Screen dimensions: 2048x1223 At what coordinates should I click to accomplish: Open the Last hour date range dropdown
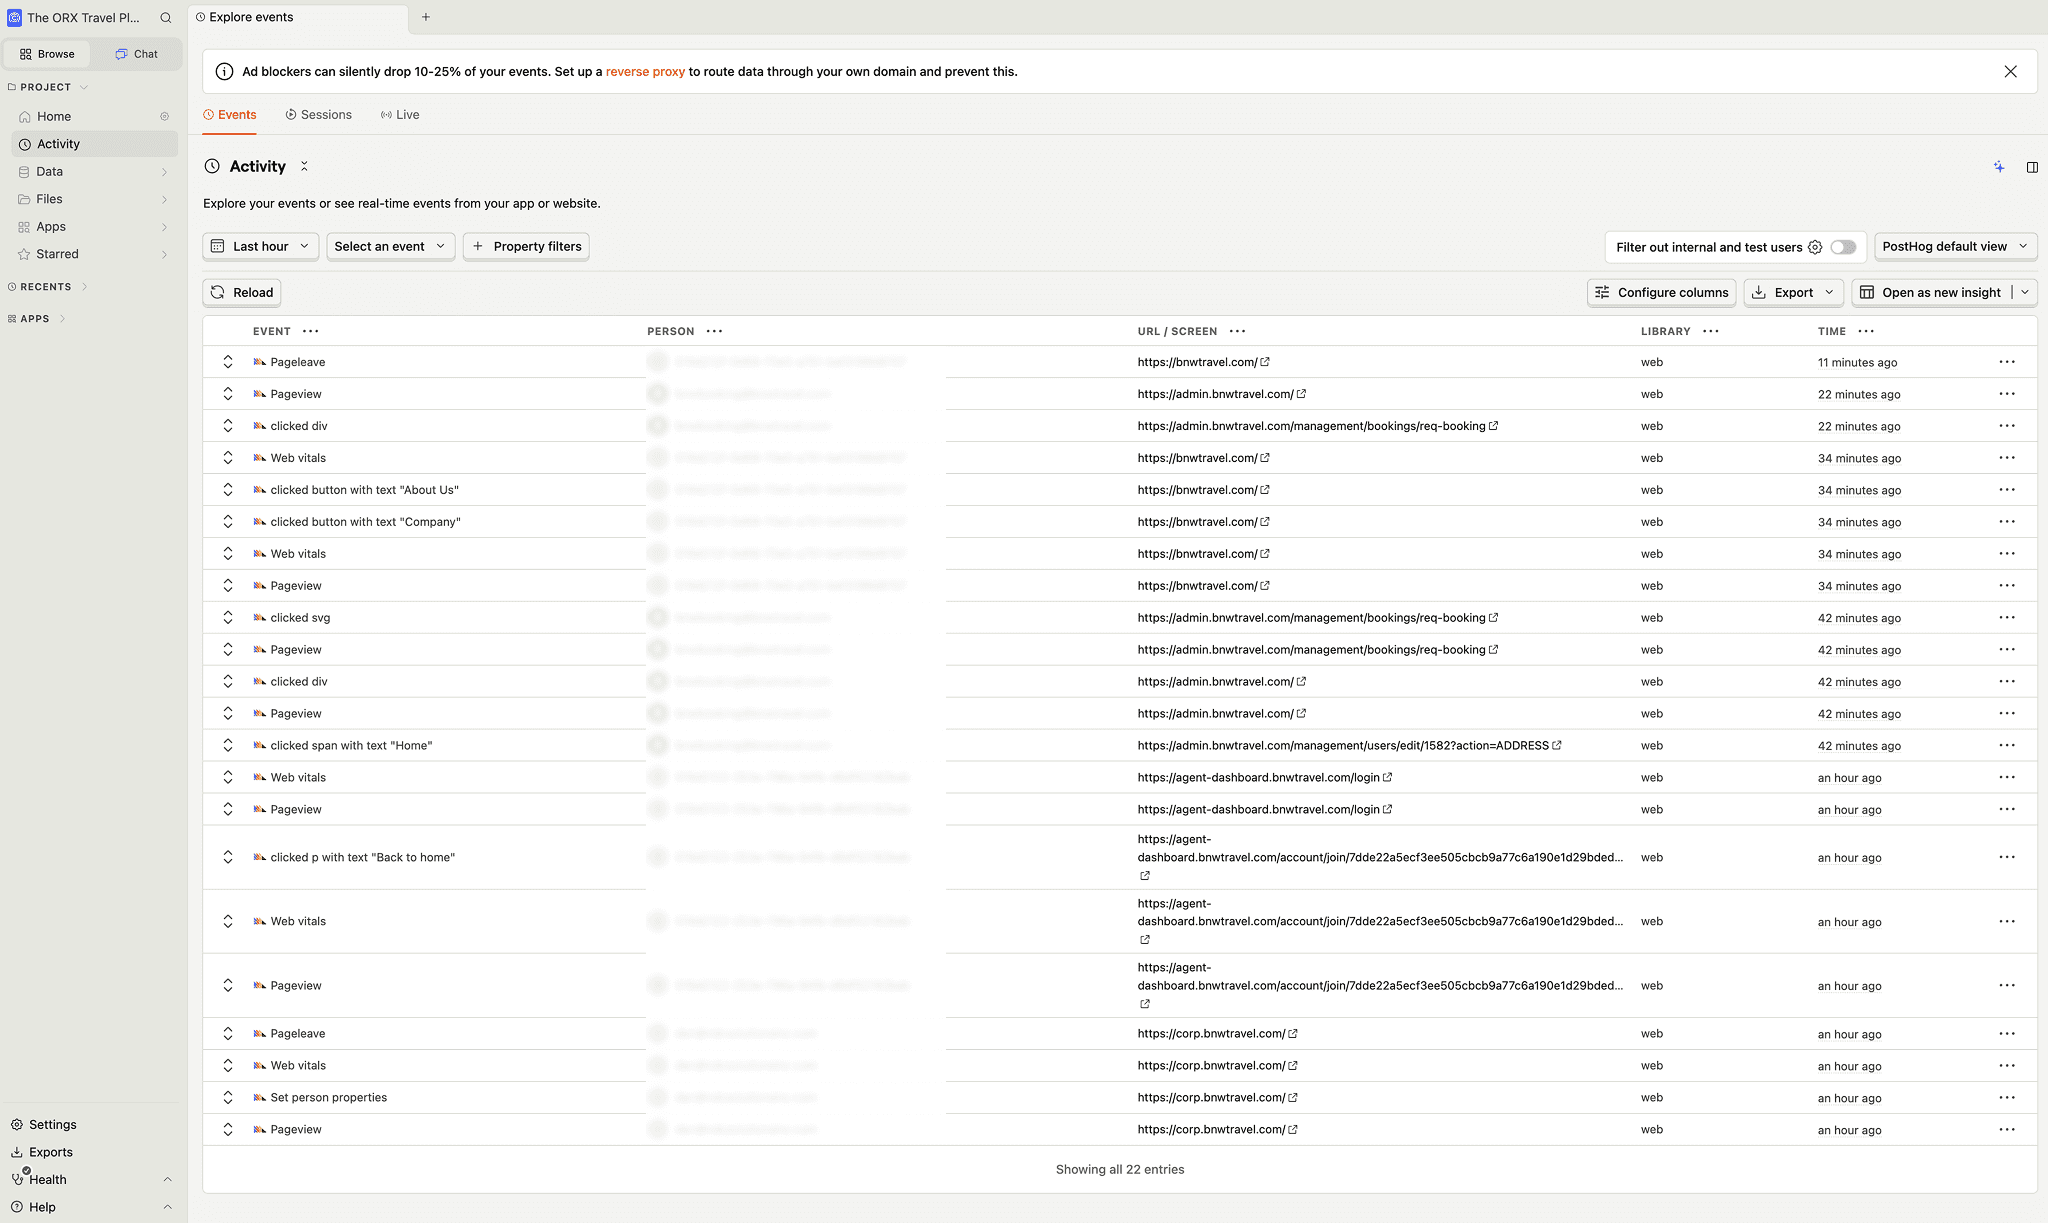(261, 246)
